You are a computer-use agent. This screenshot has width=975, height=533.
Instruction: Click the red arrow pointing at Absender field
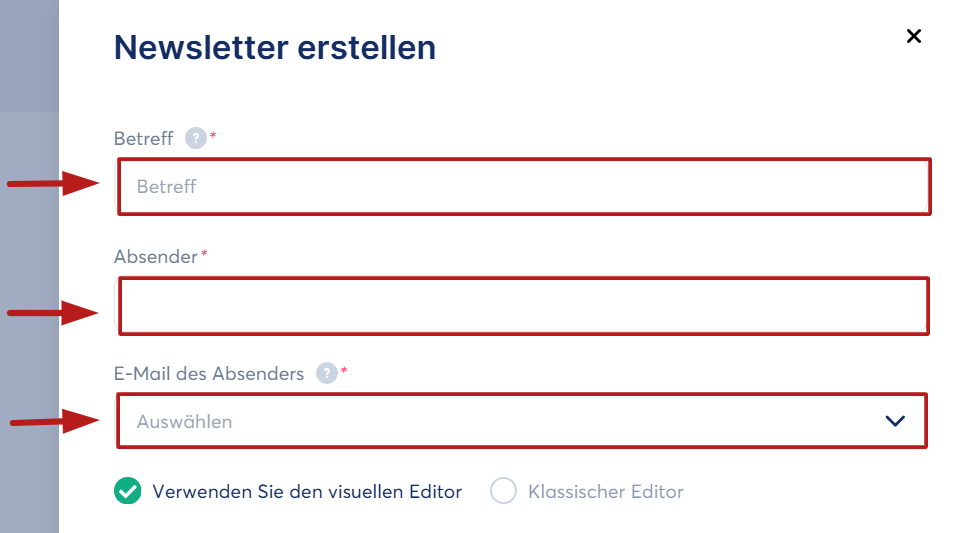pos(53,313)
